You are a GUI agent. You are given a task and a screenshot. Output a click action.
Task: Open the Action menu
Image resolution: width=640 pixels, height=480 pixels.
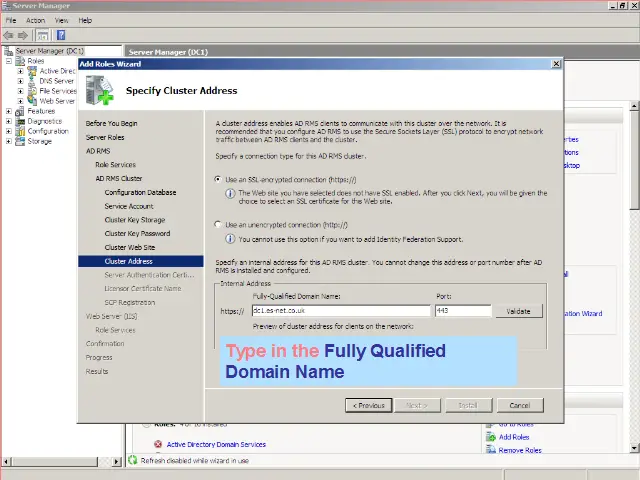35,20
